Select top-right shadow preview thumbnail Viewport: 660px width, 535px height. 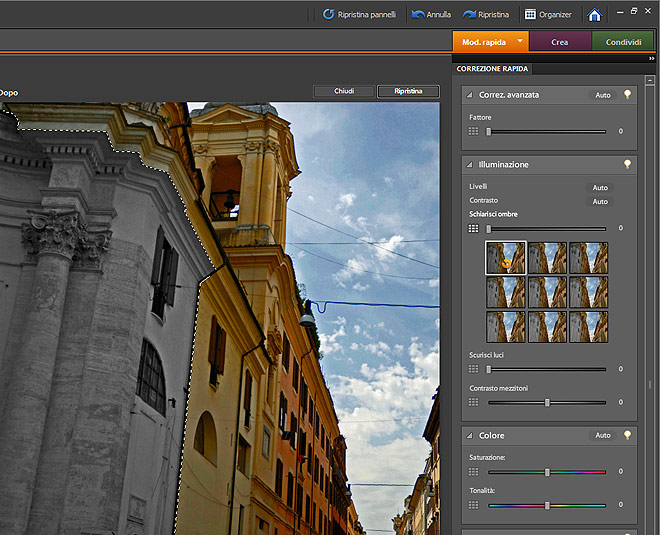click(x=588, y=258)
